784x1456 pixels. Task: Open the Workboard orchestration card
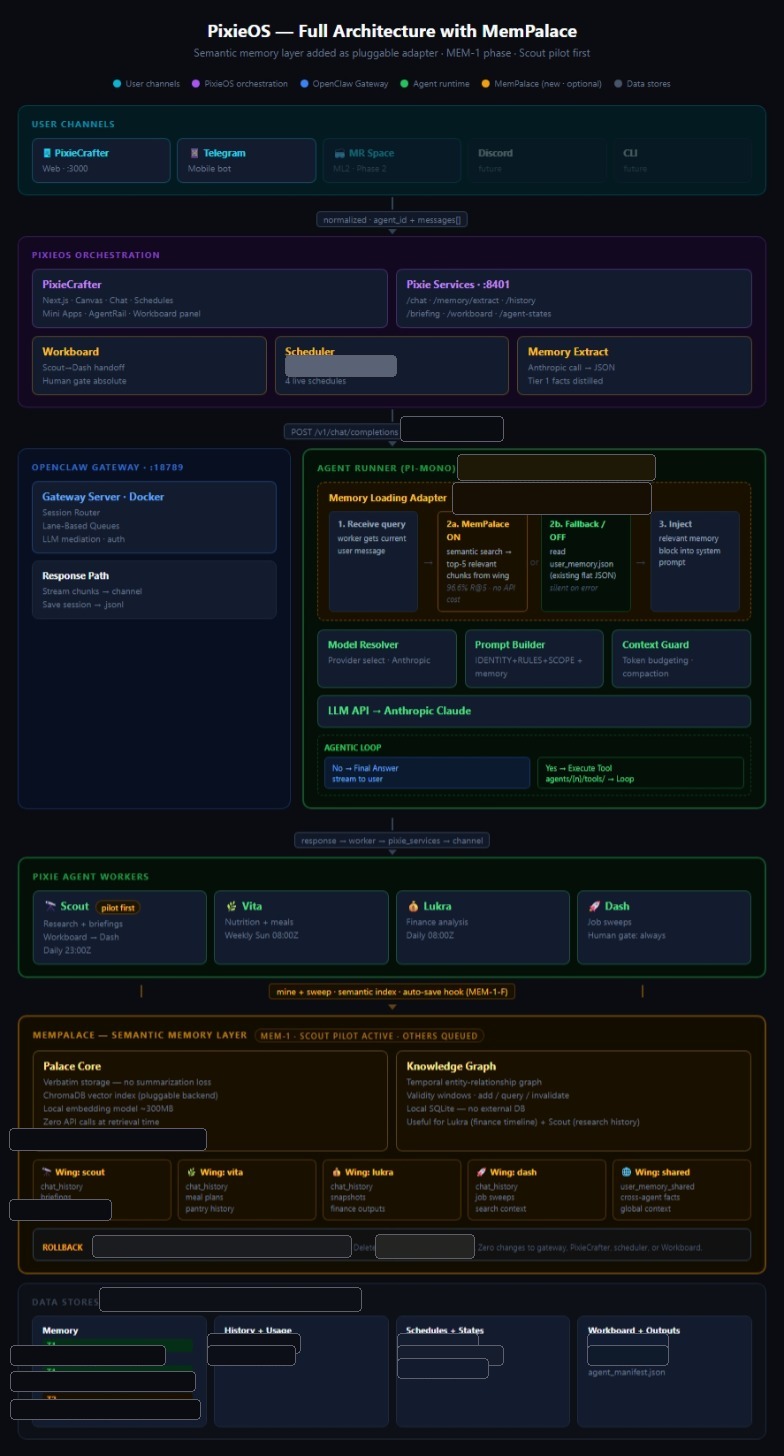[149, 365]
